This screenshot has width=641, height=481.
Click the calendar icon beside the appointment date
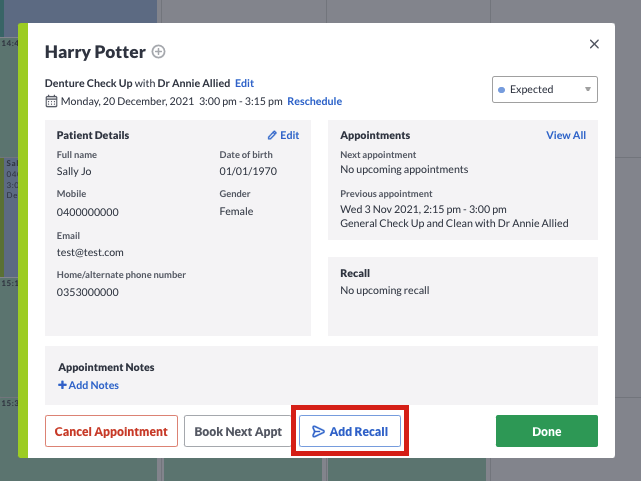pyautogui.click(x=51, y=101)
